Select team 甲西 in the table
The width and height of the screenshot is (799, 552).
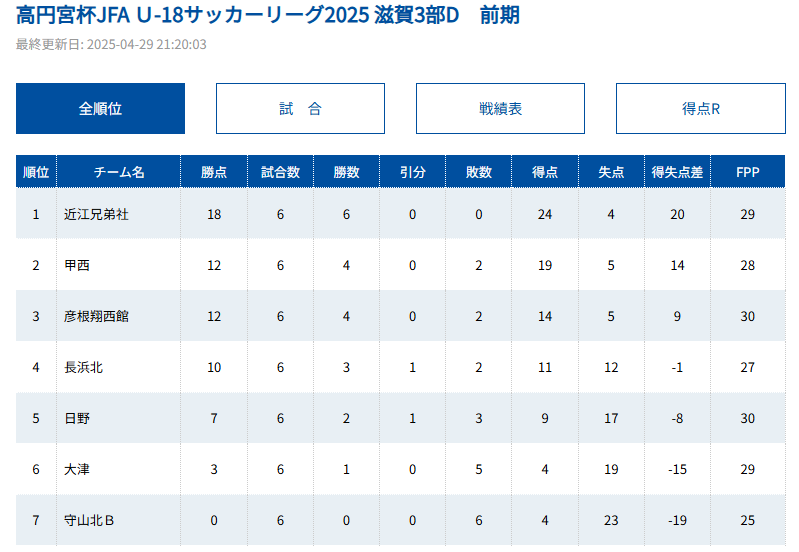(x=77, y=265)
